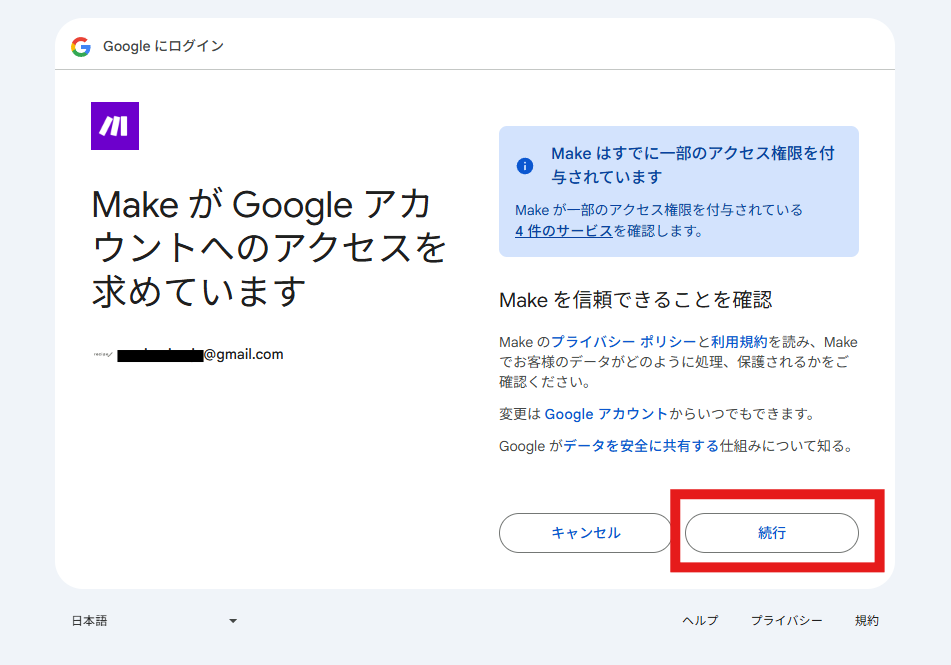Click the Make を信頼できることを確認 heading
Image resolution: width=951 pixels, height=665 pixels.
635,300
